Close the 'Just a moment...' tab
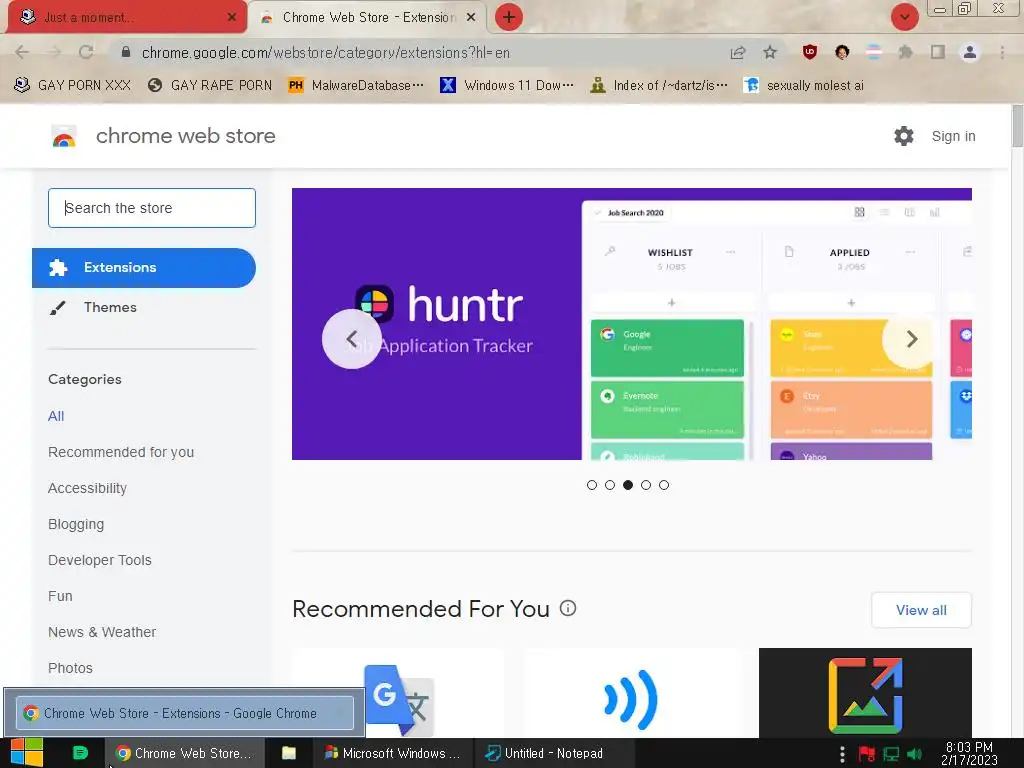The image size is (1024, 768). (231, 18)
